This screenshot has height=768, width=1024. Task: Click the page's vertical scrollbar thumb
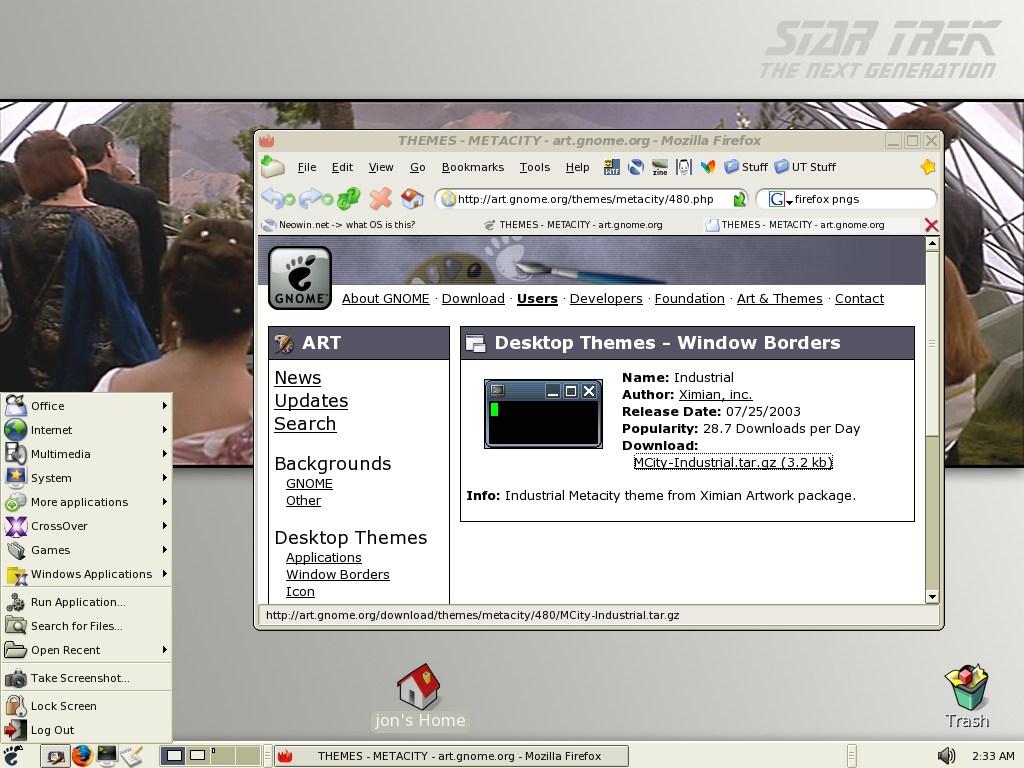932,342
